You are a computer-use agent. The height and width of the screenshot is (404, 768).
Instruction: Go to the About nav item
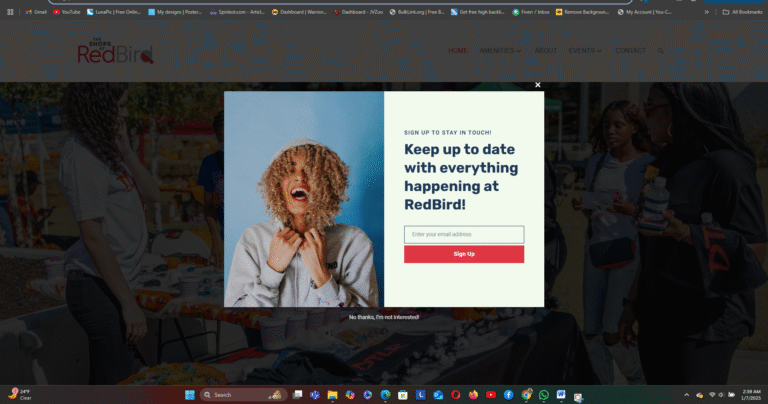click(546, 50)
